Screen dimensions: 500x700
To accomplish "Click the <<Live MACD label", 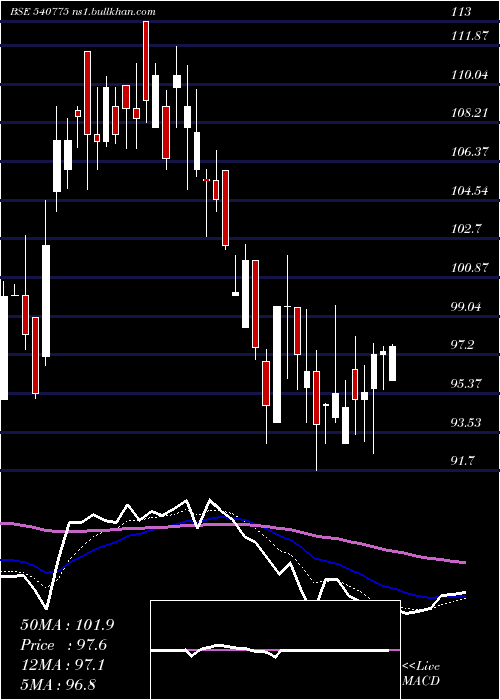I will pyautogui.click(x=421, y=673).
